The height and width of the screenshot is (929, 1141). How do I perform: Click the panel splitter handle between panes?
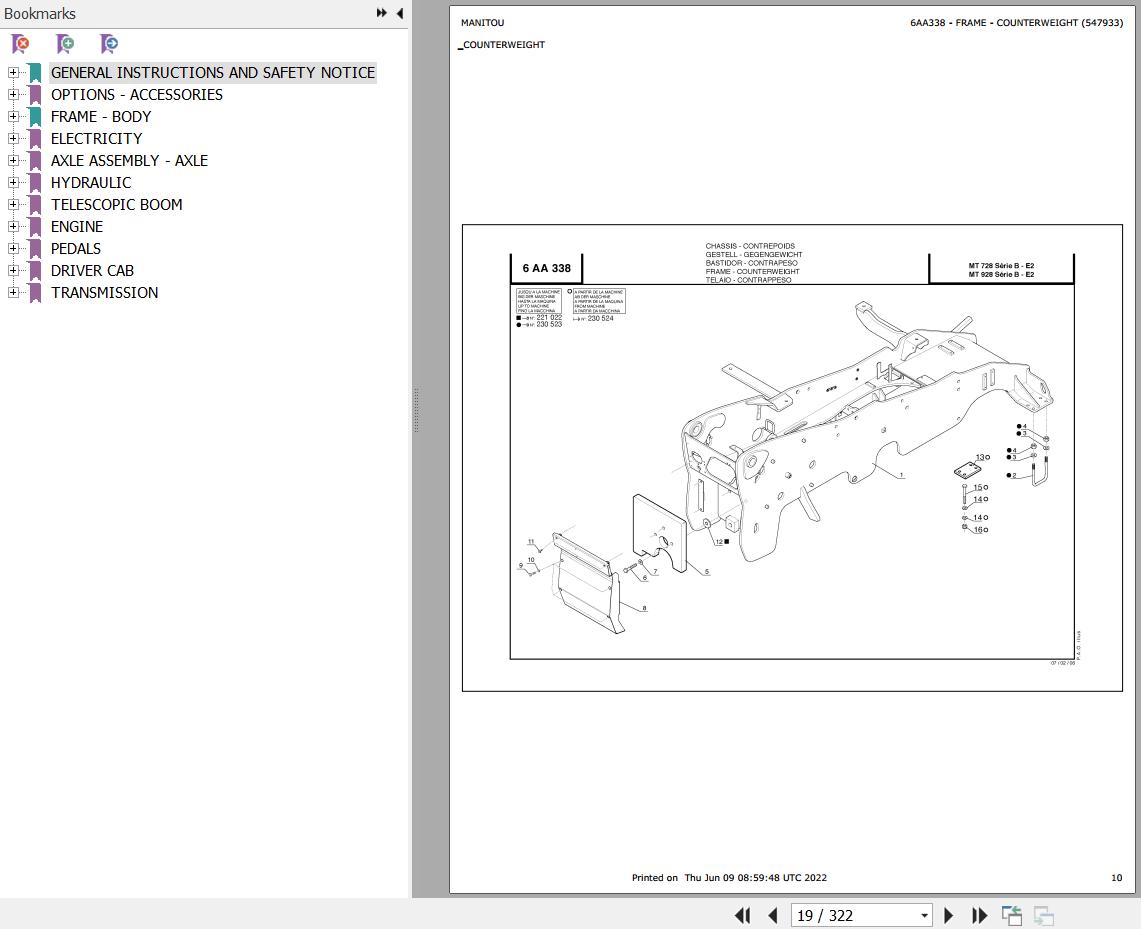point(416,410)
